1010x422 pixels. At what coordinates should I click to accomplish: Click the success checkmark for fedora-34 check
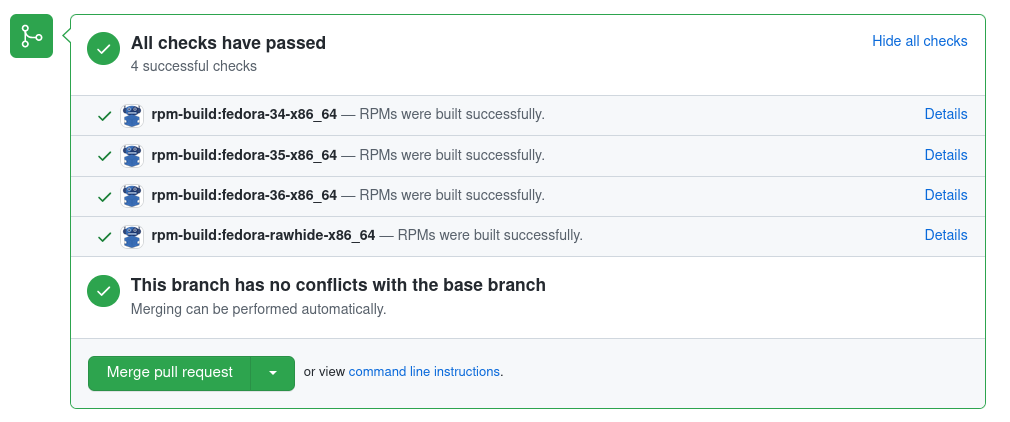(x=104, y=116)
